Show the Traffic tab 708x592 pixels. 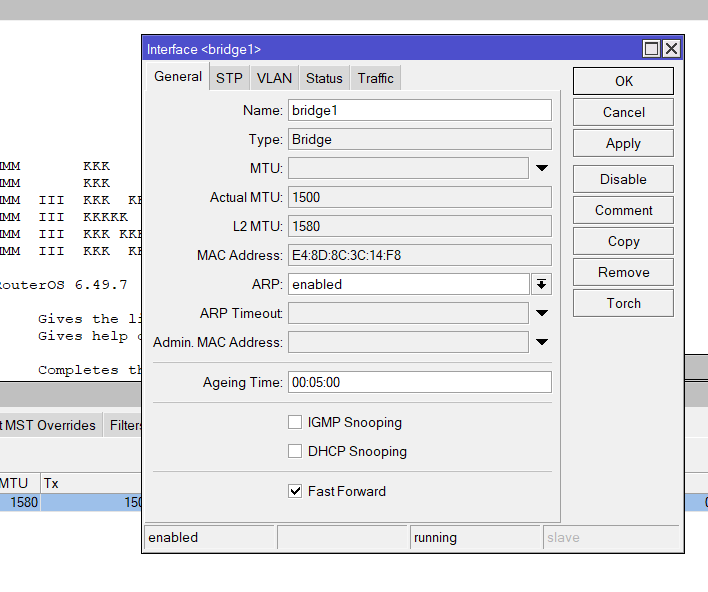[x=376, y=78]
